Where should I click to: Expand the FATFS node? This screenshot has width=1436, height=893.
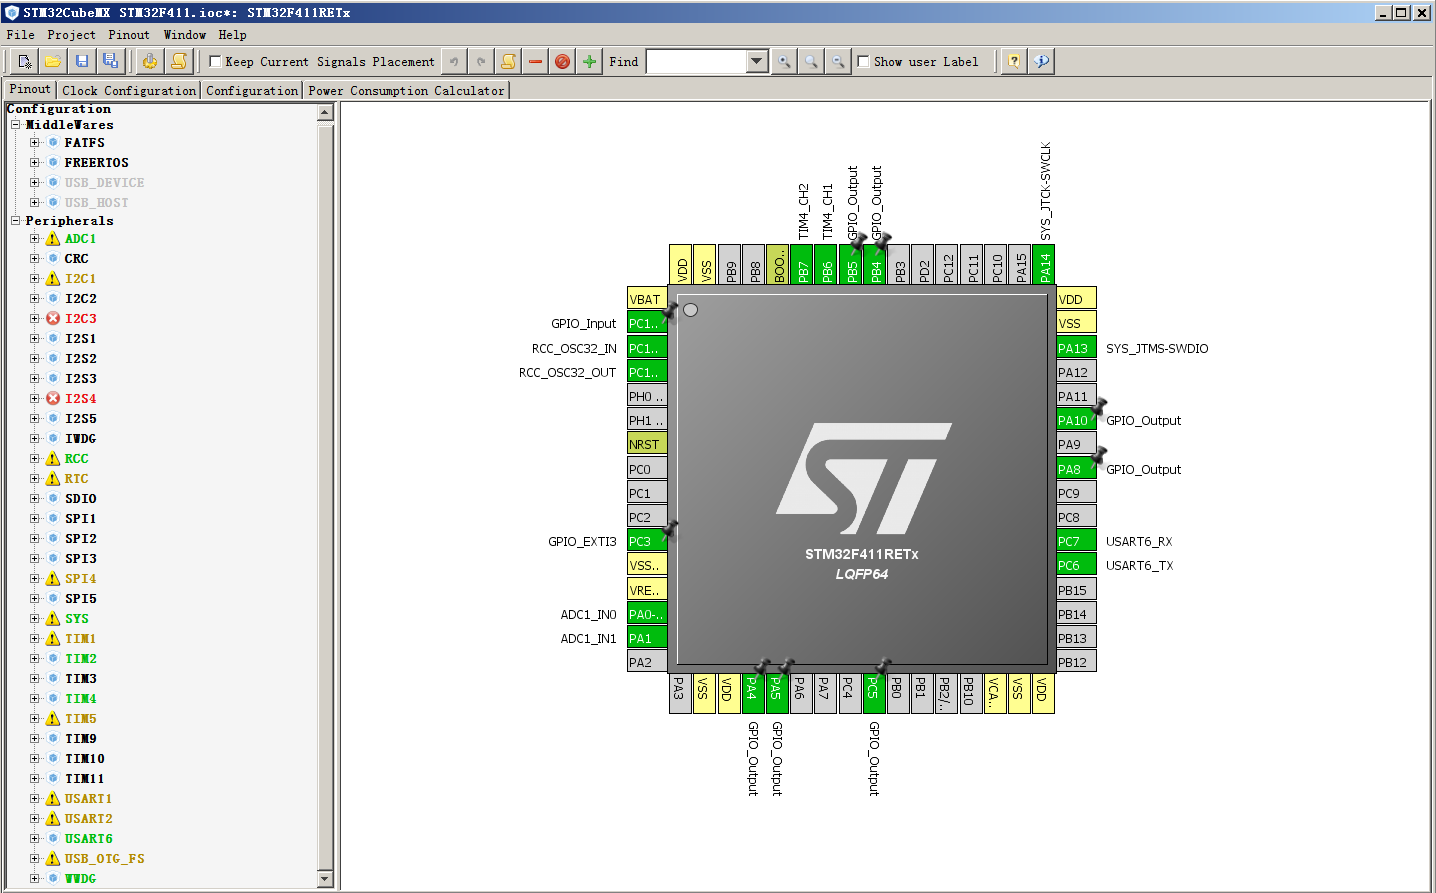[x=35, y=143]
